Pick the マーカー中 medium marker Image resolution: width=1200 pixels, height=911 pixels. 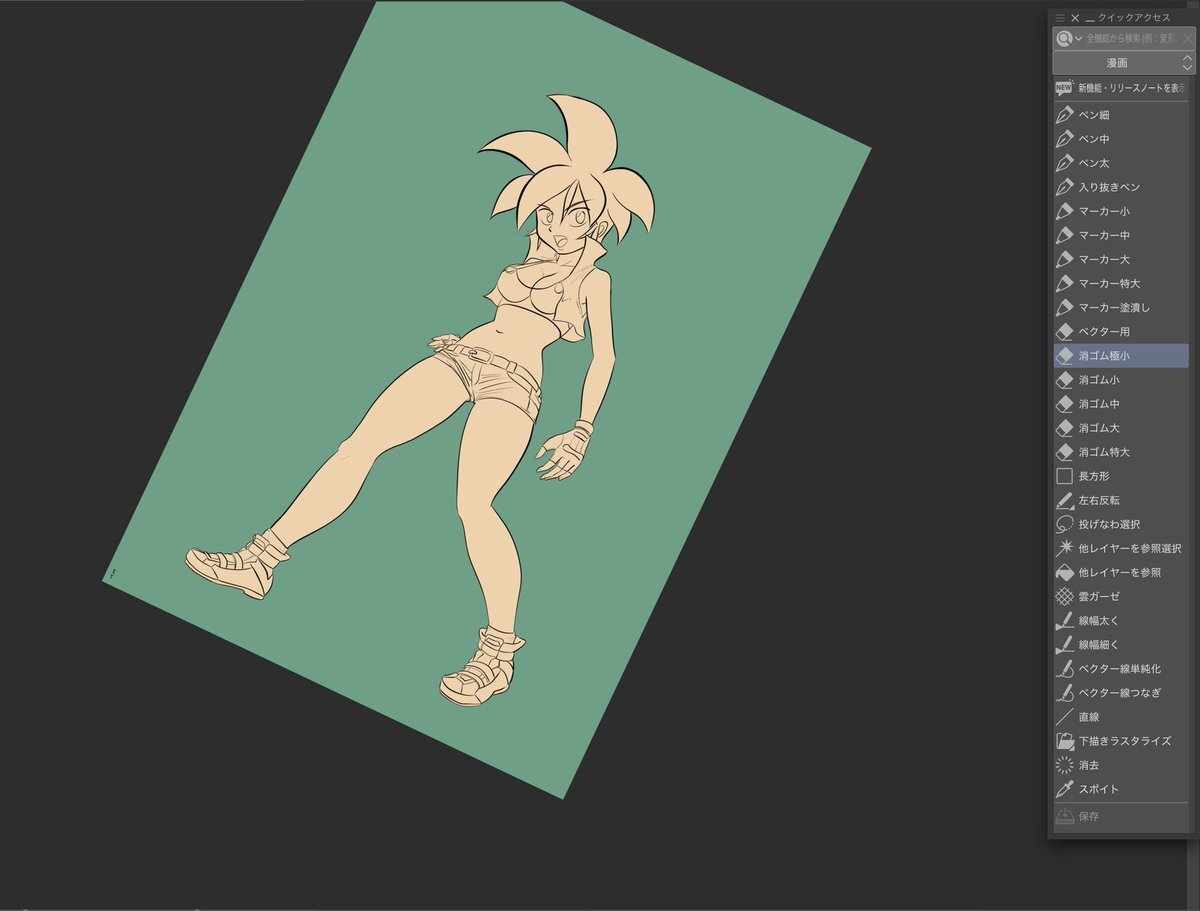click(x=1120, y=235)
